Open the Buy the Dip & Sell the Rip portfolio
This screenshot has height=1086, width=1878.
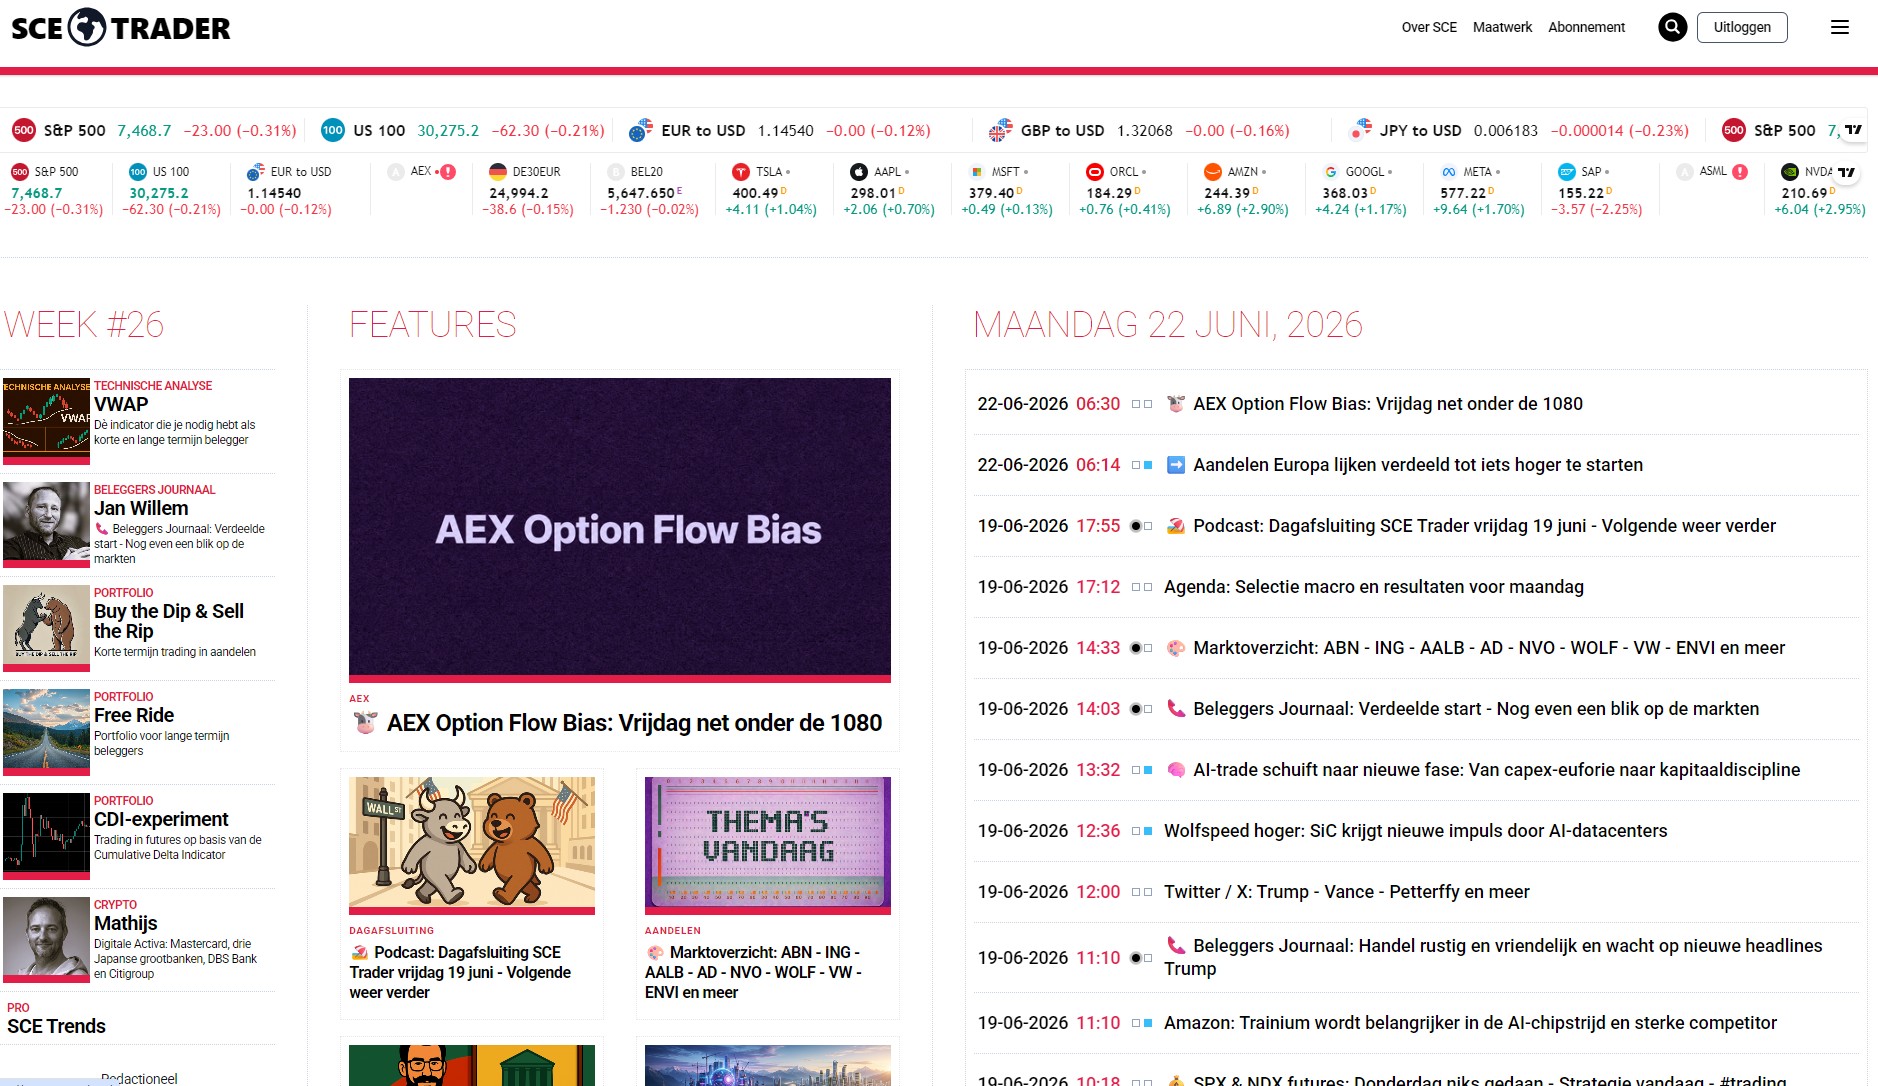pos(169,621)
